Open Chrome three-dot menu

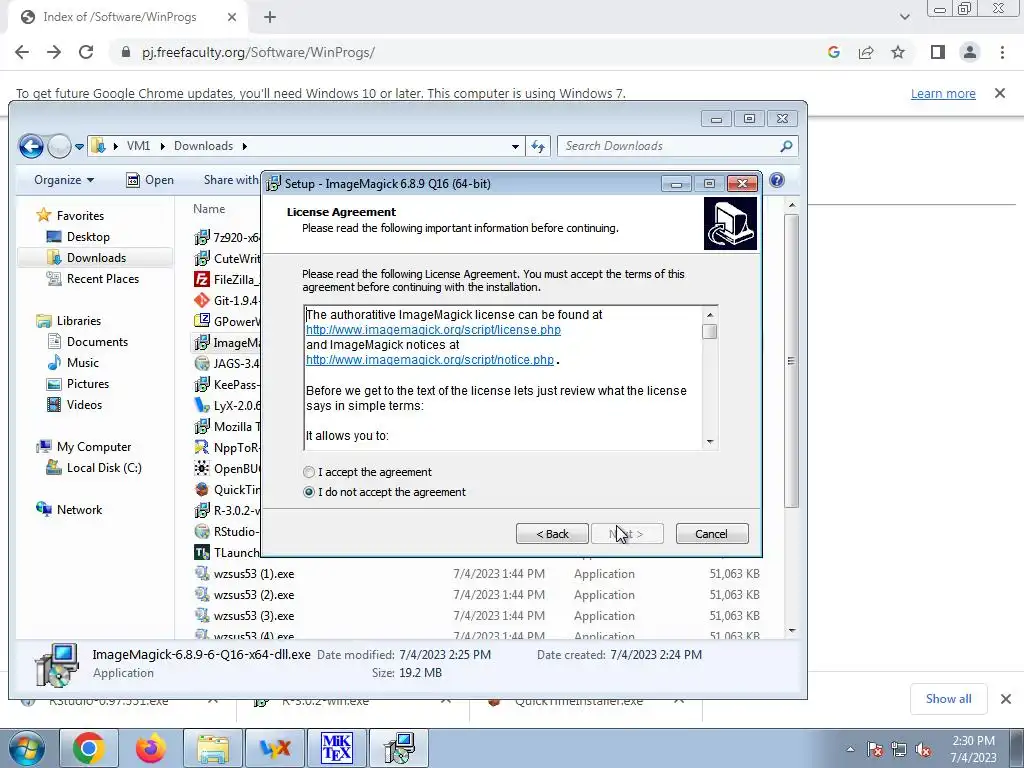click(1002, 52)
